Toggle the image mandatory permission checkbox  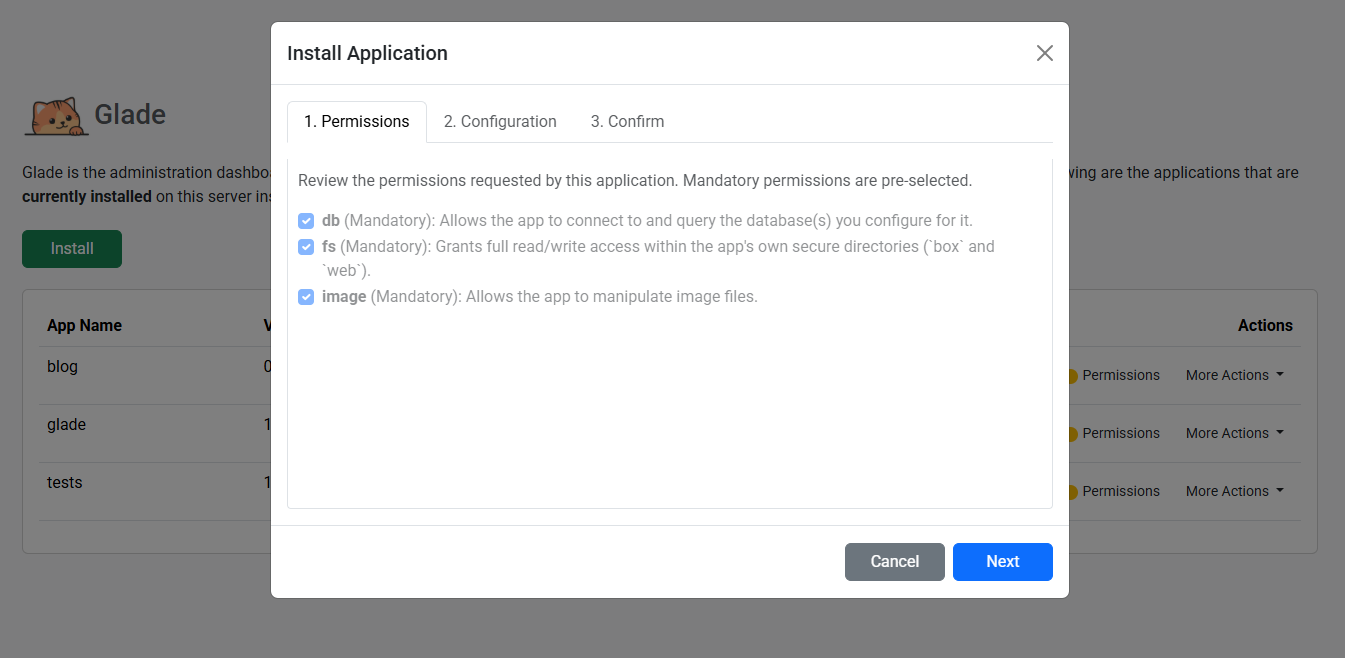click(x=306, y=297)
